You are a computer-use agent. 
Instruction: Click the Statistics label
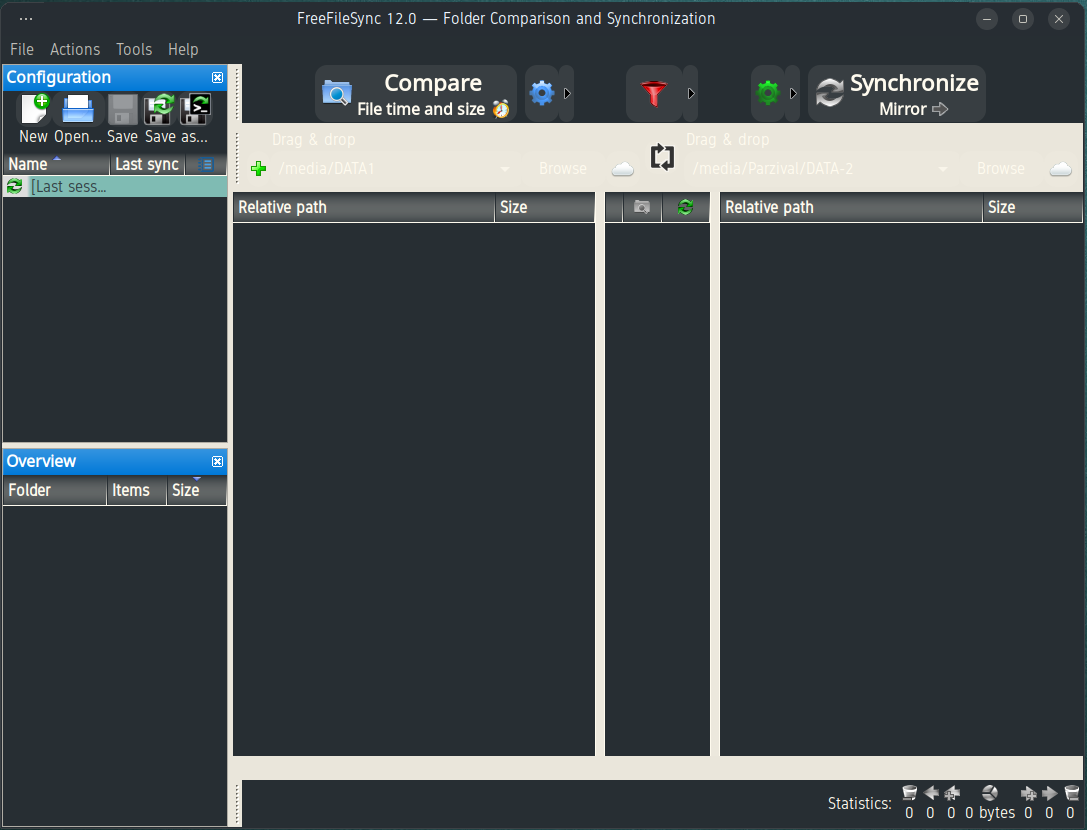(860, 804)
